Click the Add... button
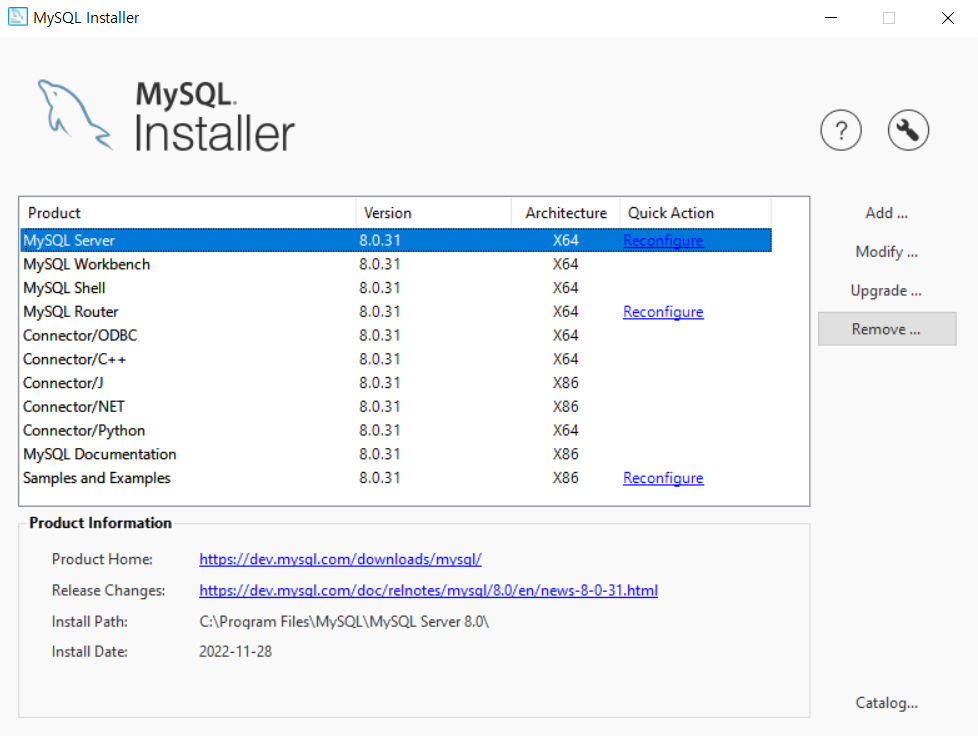Image resolution: width=978 pixels, height=736 pixels. point(886,213)
